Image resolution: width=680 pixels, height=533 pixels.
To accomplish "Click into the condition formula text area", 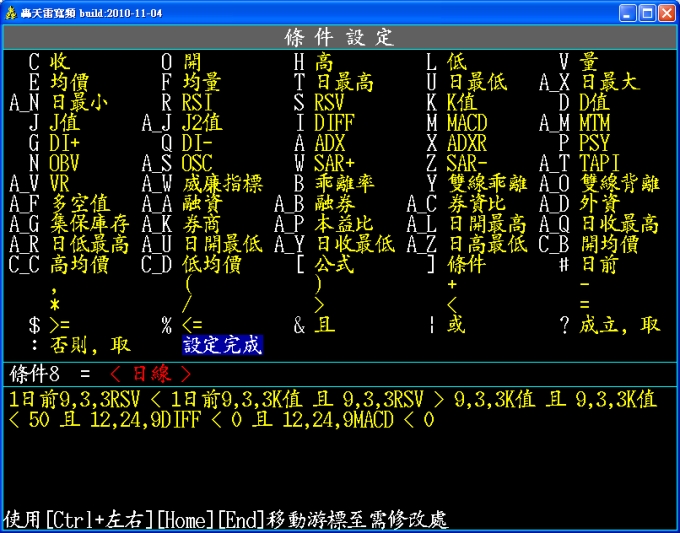I will point(340,446).
